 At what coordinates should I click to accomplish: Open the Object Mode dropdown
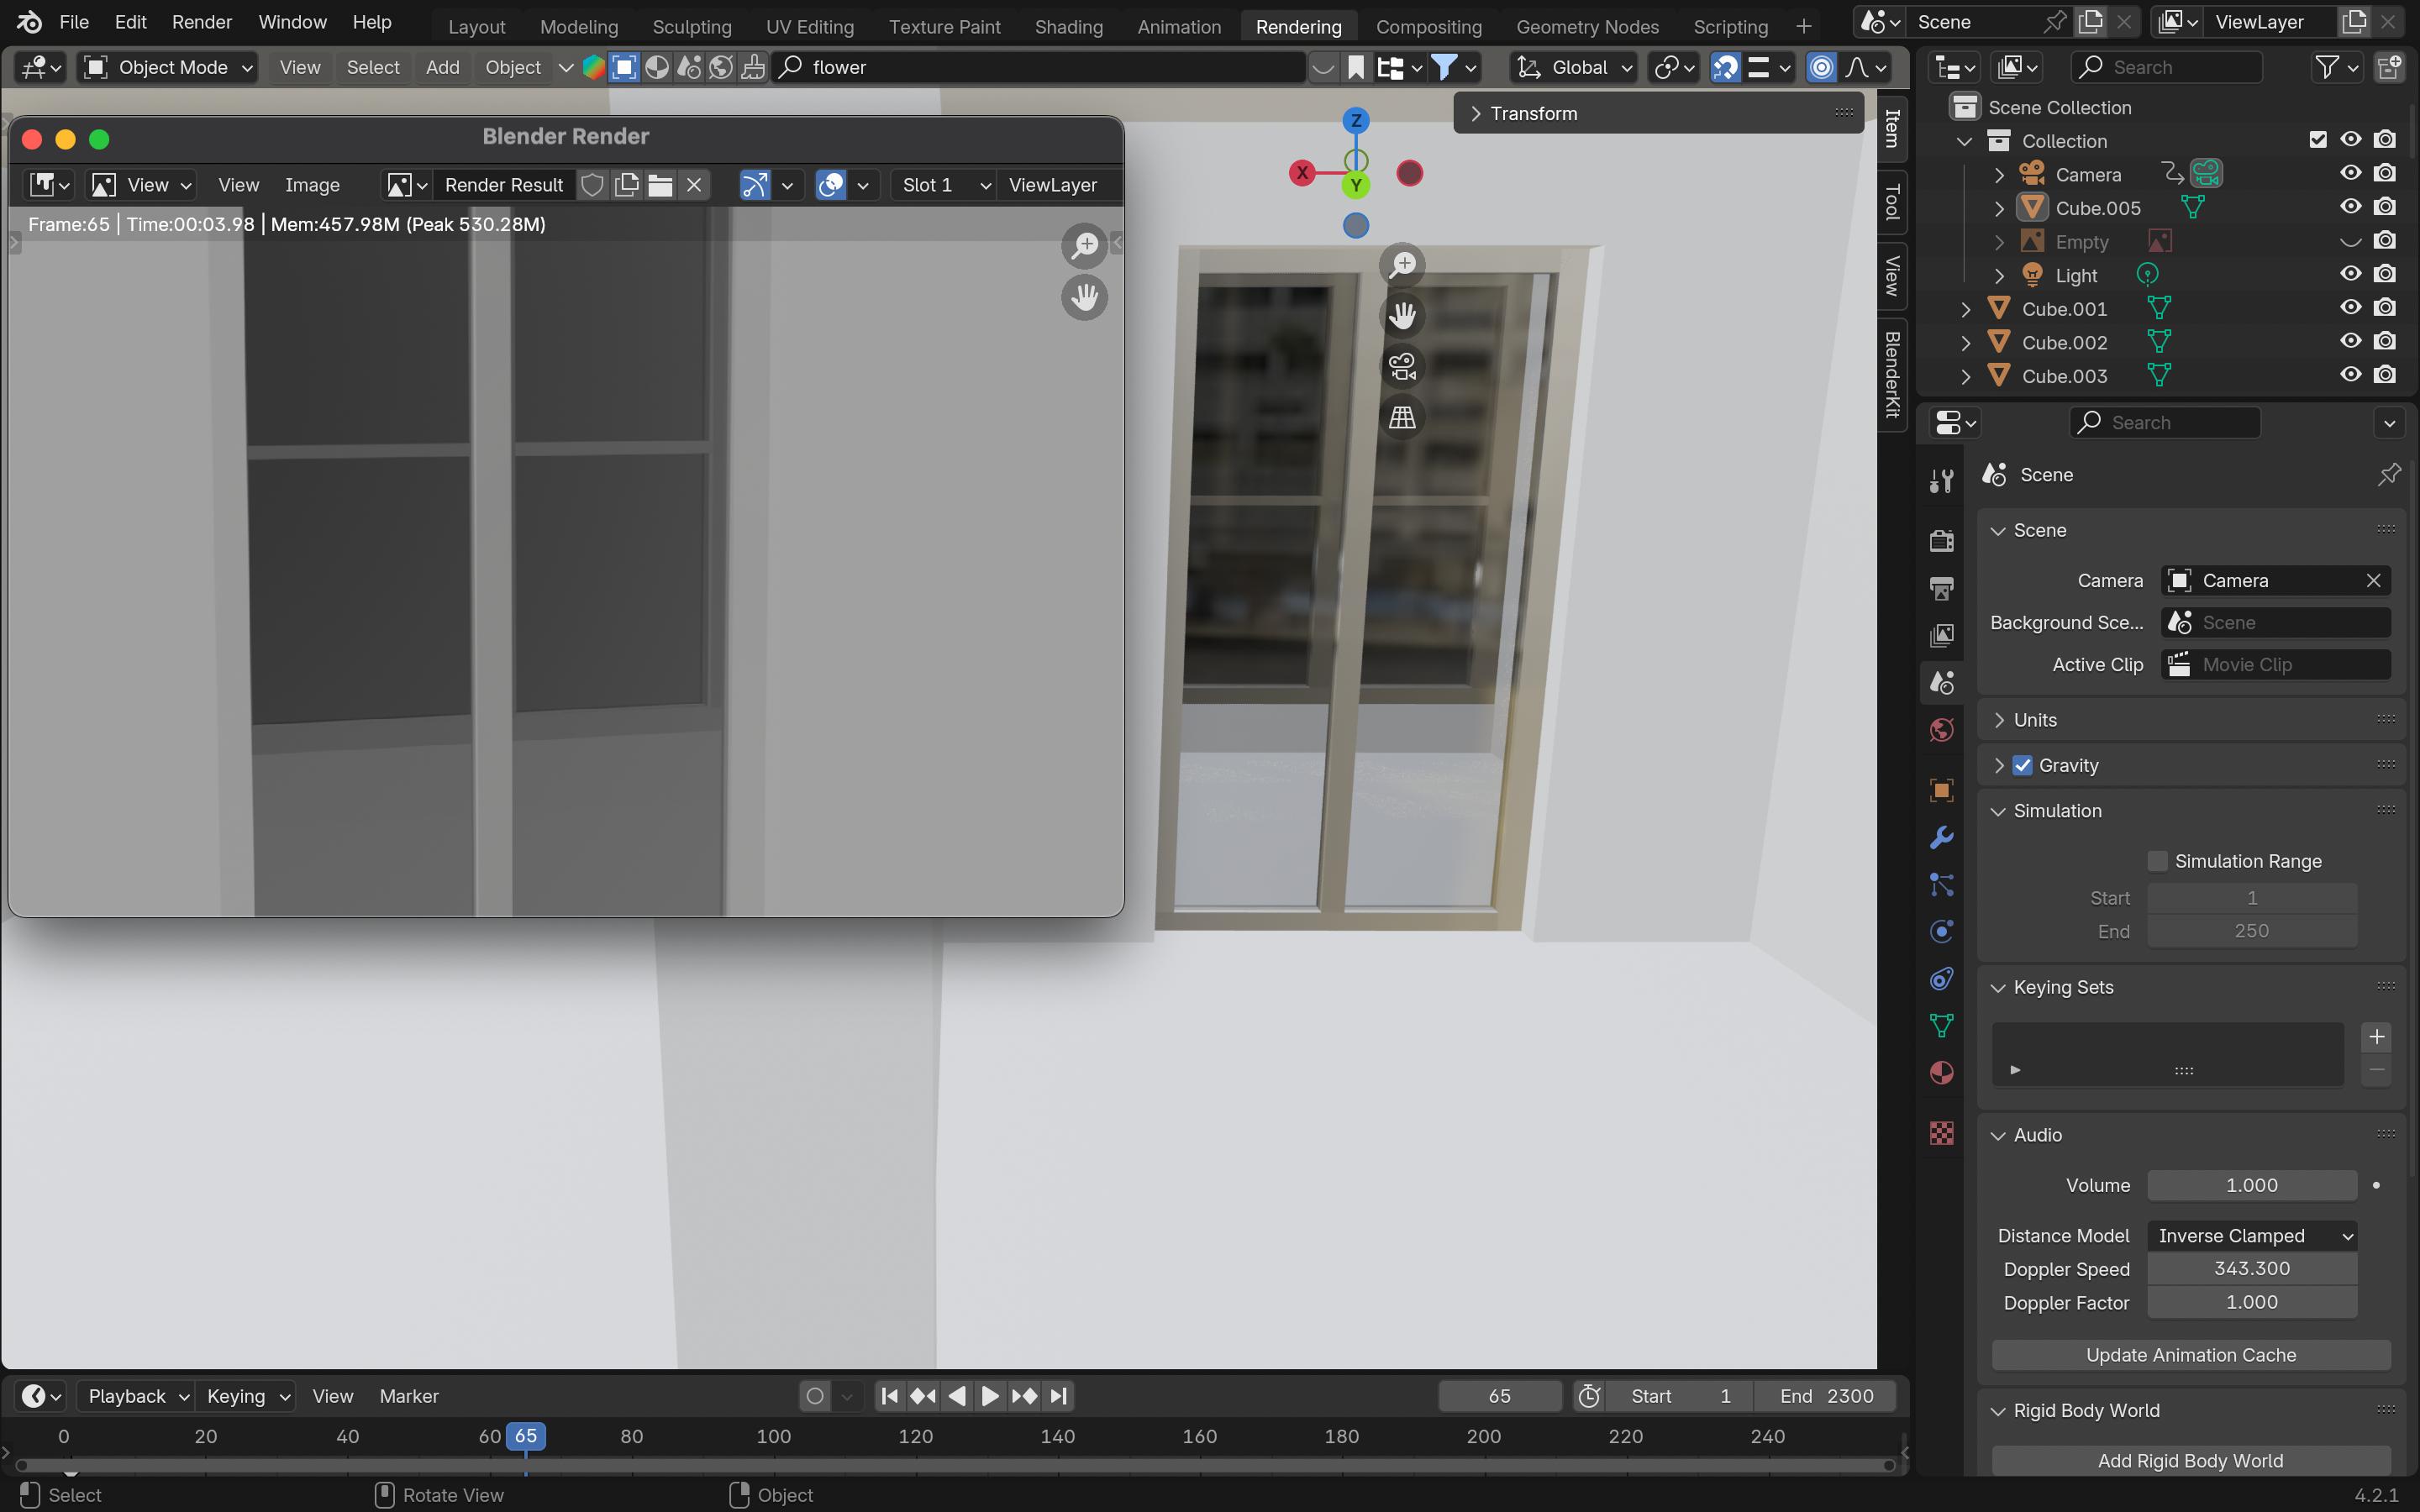(166, 67)
